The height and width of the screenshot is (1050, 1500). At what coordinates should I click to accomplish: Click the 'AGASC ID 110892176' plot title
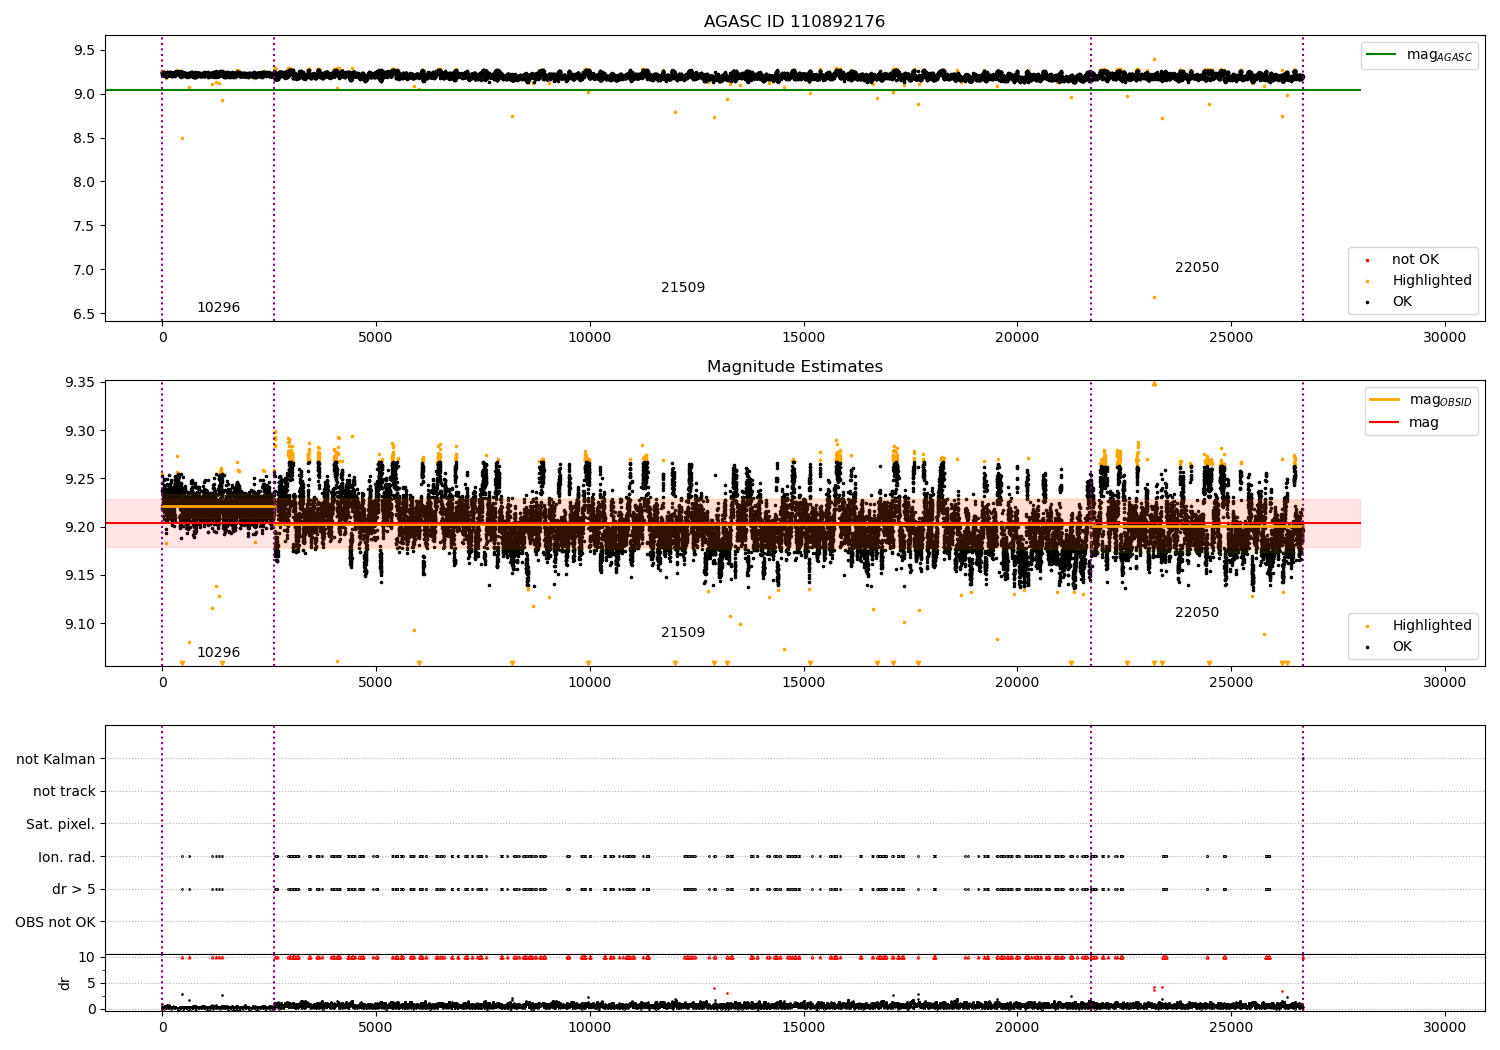click(x=794, y=22)
